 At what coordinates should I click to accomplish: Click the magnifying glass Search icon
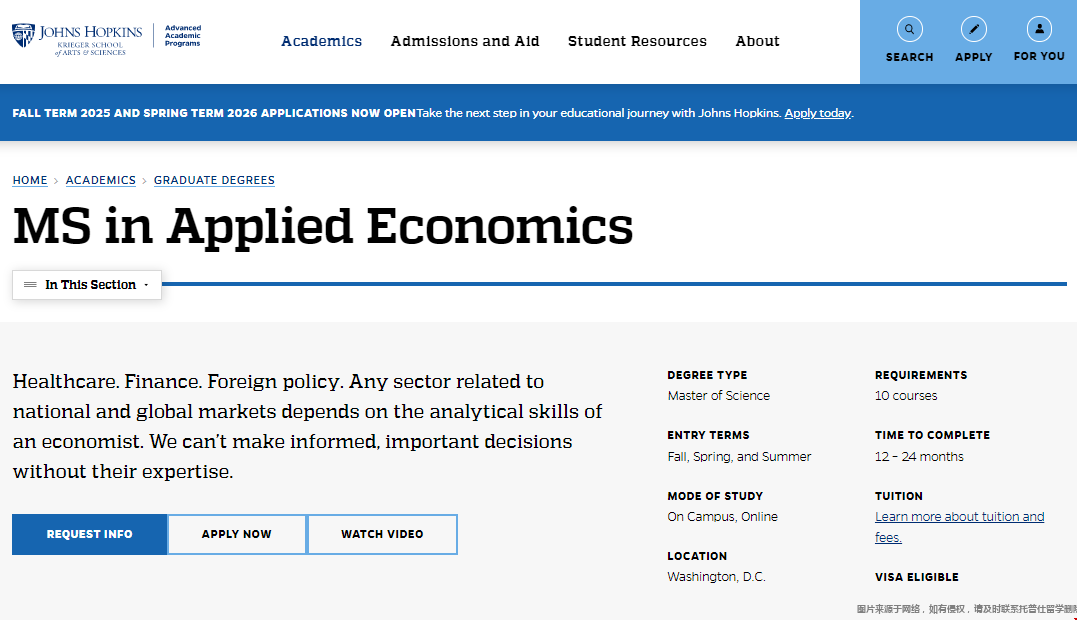909,29
